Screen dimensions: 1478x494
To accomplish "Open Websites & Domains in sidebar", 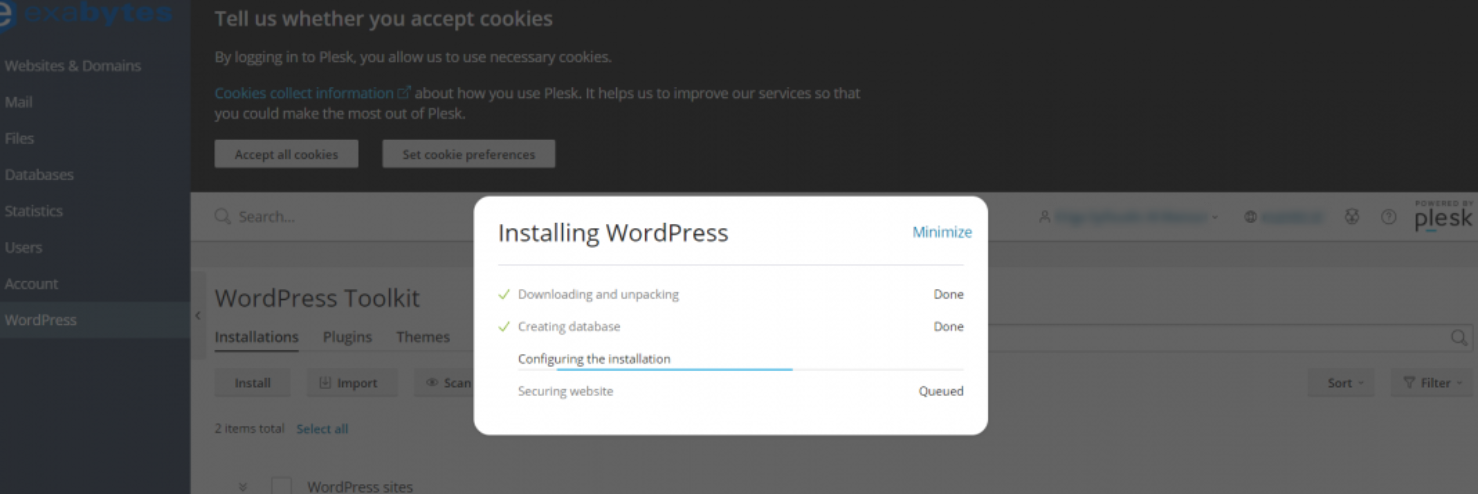I will click(x=73, y=66).
